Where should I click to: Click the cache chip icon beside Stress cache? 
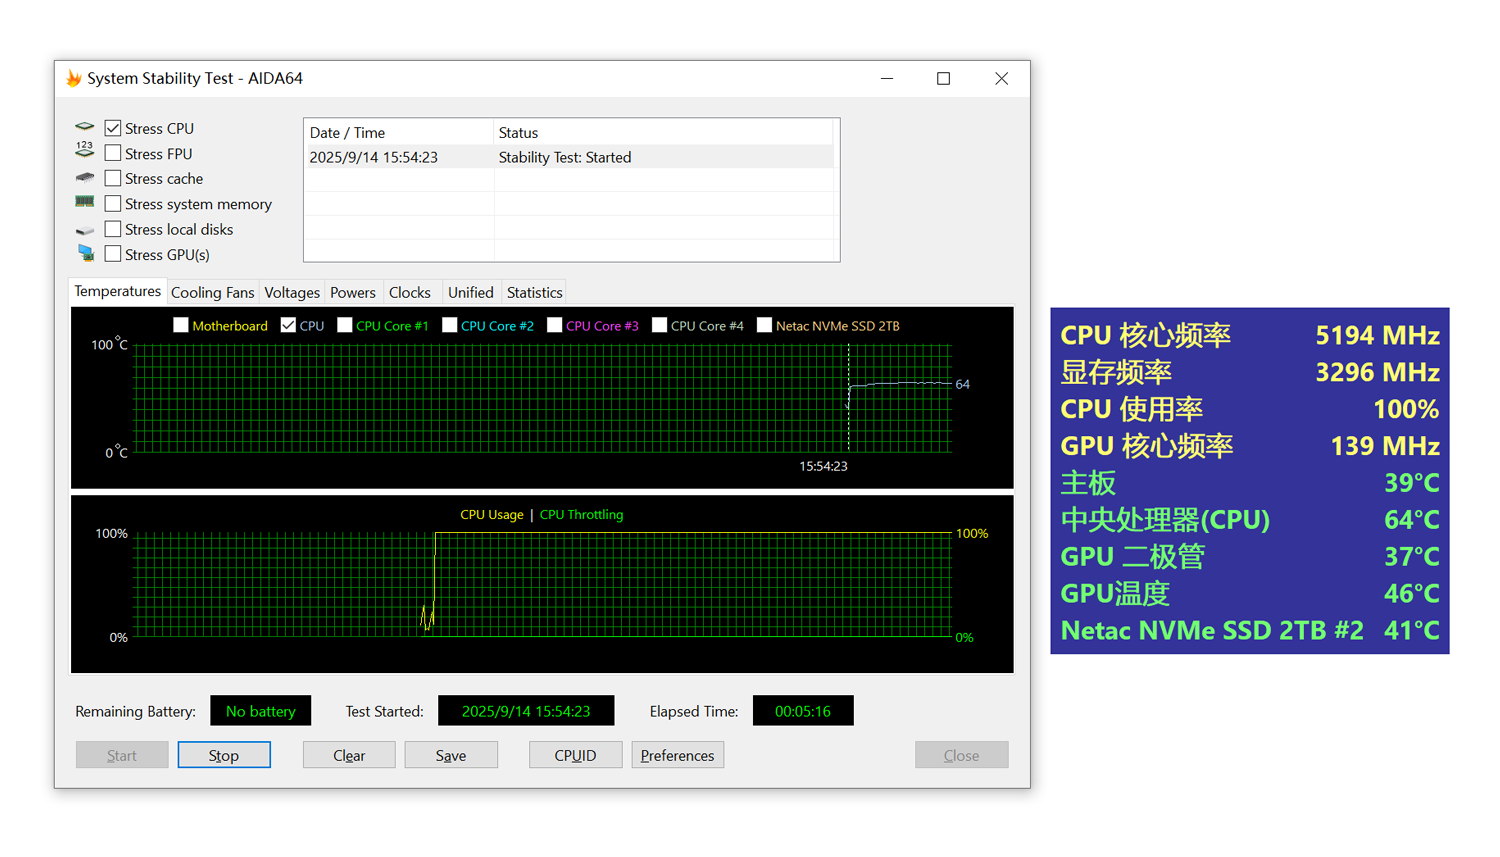(x=85, y=178)
